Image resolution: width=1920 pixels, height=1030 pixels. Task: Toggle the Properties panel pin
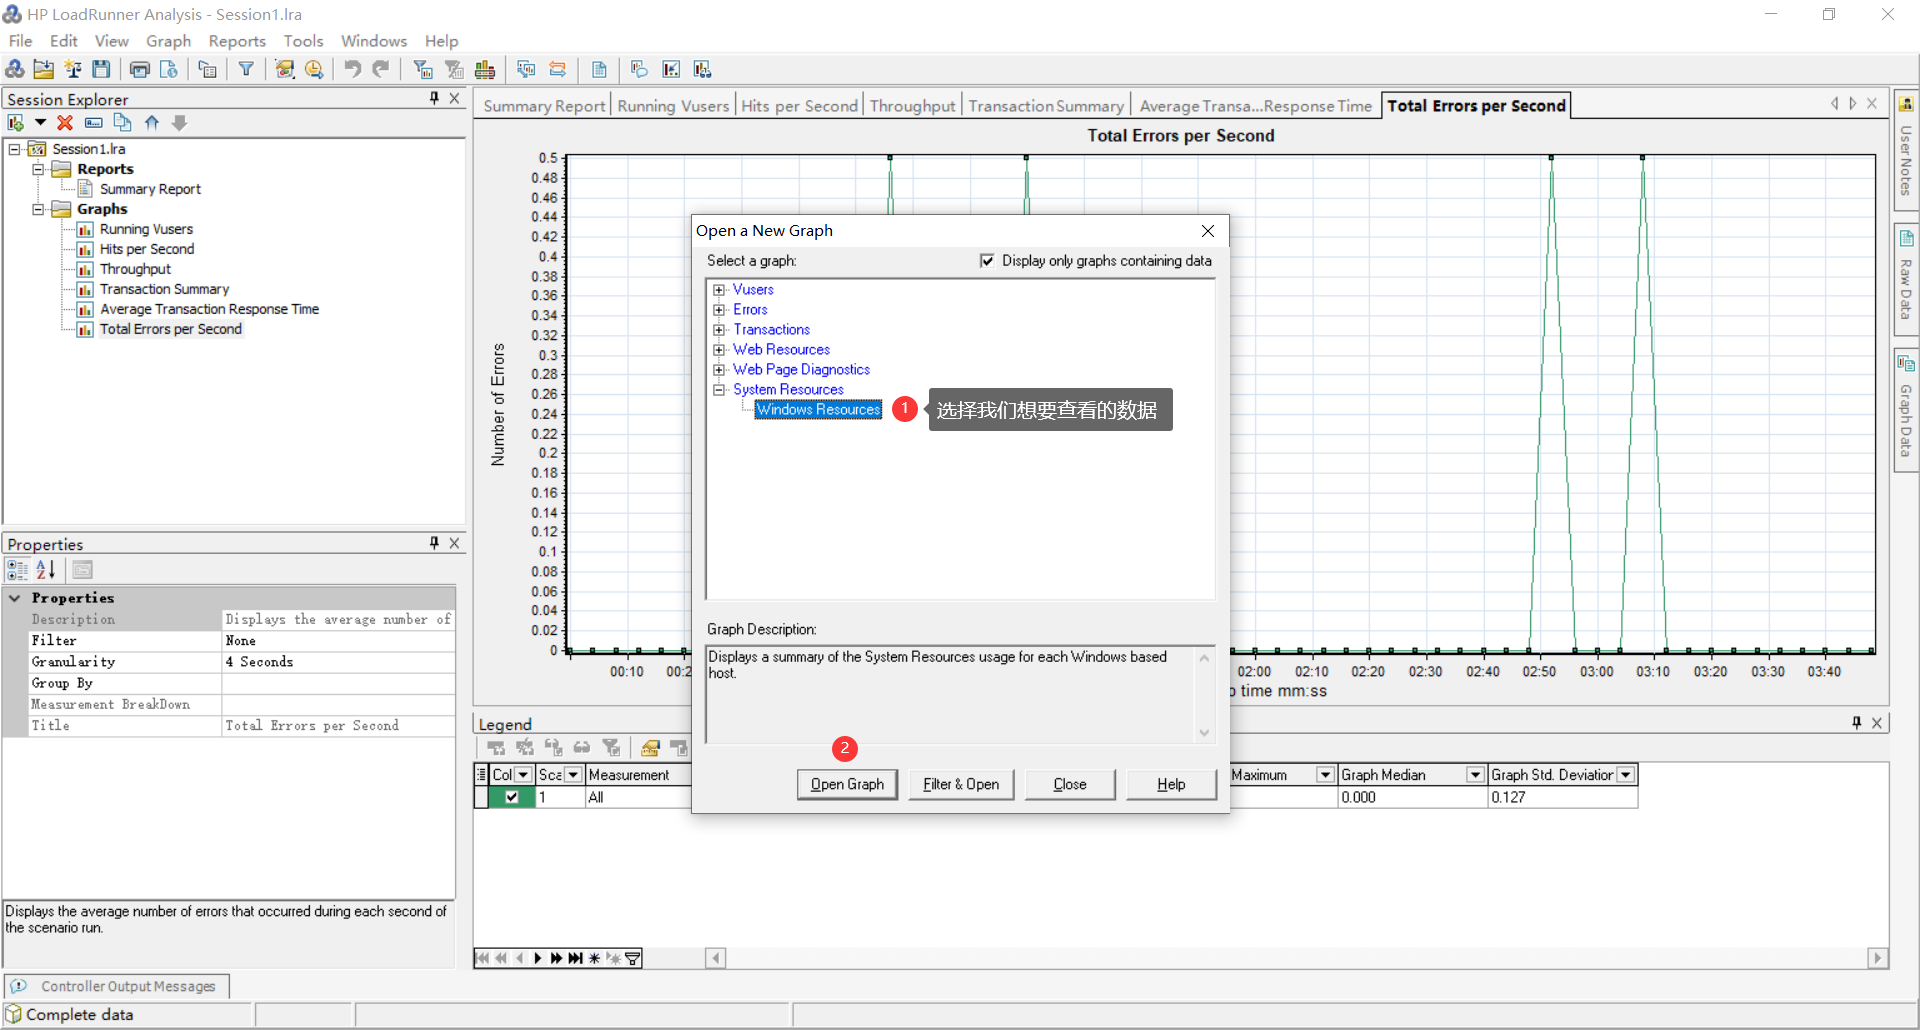pyautogui.click(x=434, y=543)
